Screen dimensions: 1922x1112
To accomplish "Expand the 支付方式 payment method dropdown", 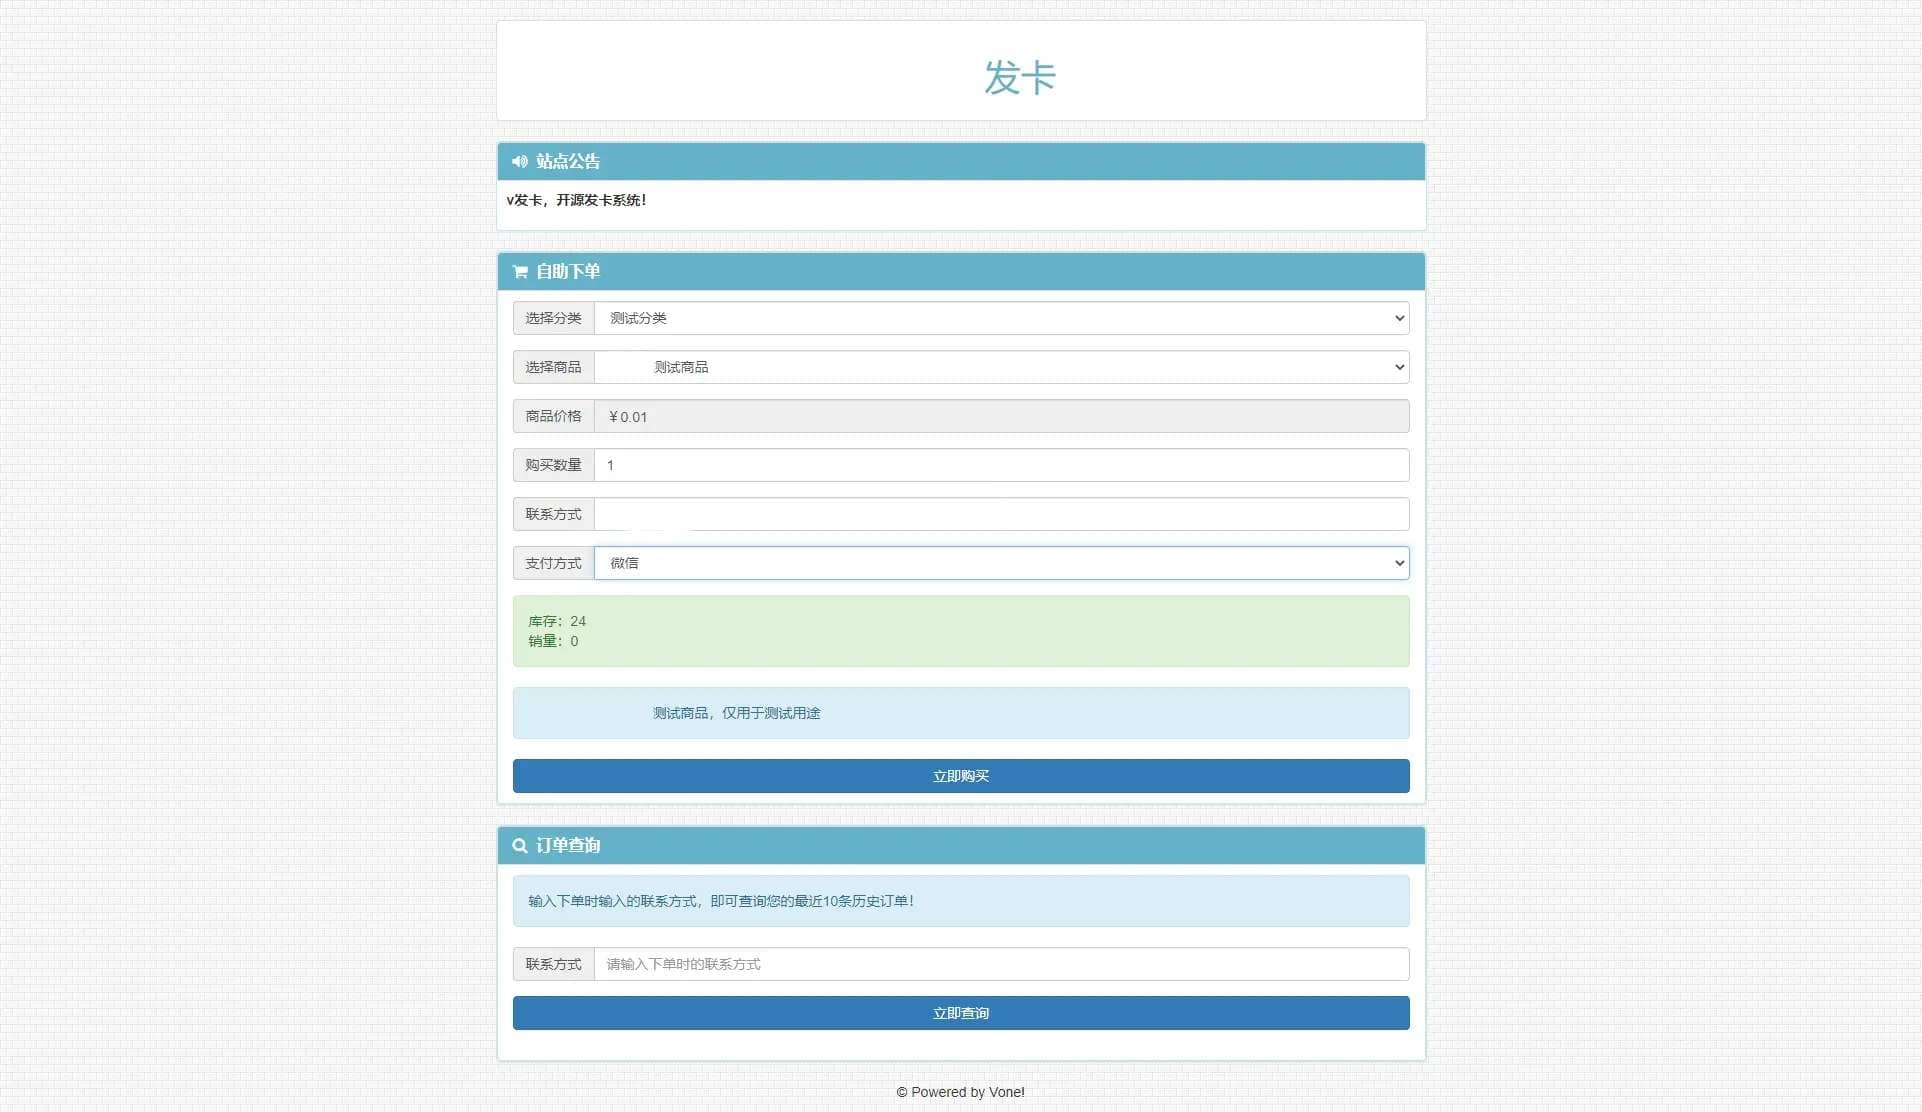I will pyautogui.click(x=1001, y=563).
